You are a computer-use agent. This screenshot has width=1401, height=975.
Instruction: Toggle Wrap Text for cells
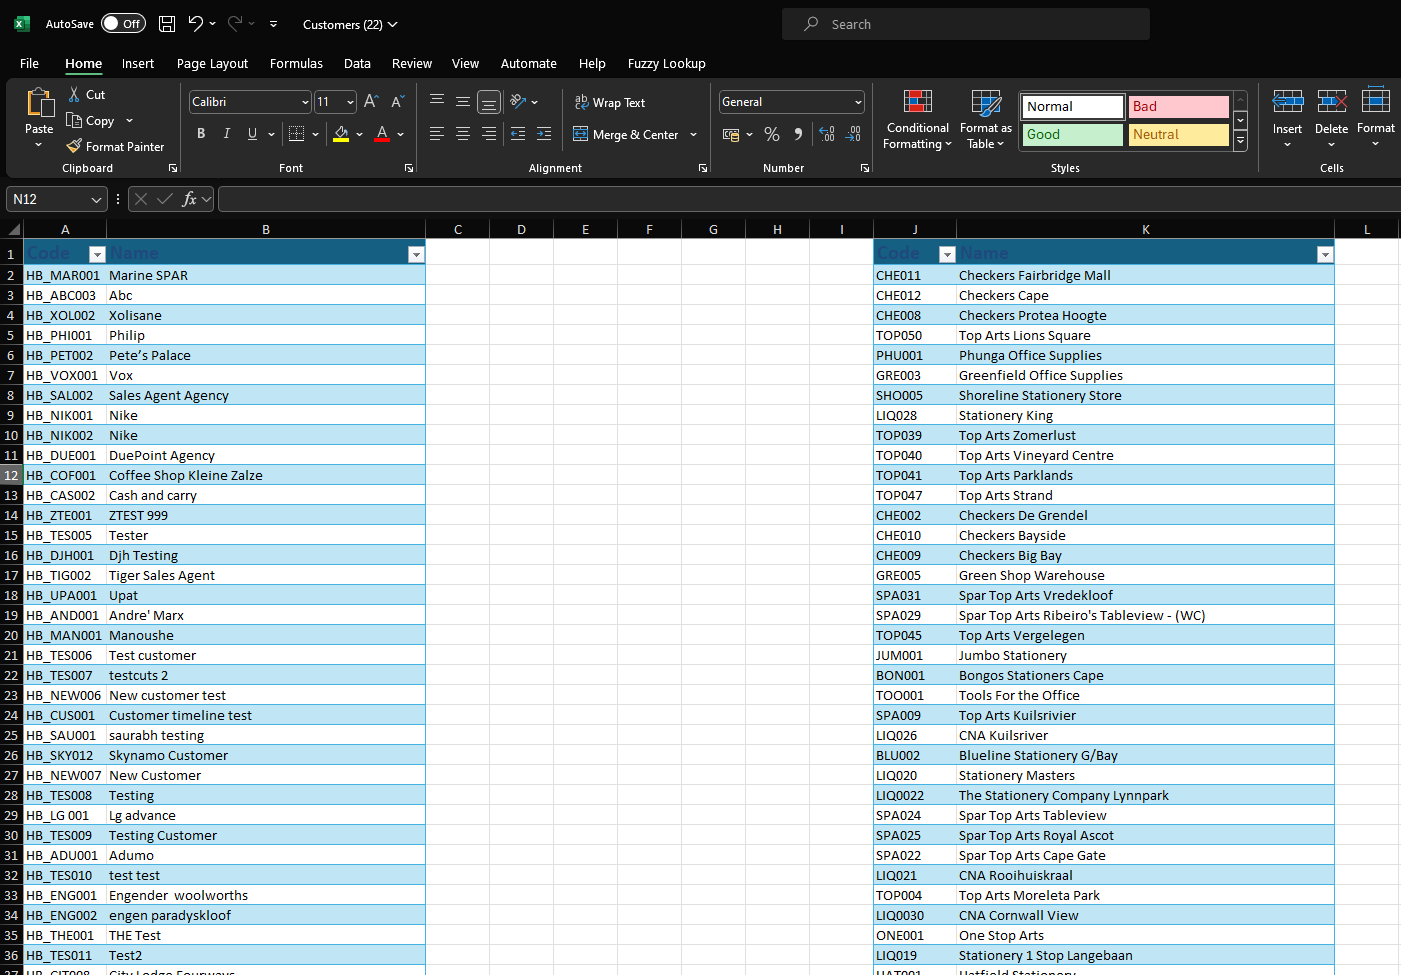click(610, 102)
